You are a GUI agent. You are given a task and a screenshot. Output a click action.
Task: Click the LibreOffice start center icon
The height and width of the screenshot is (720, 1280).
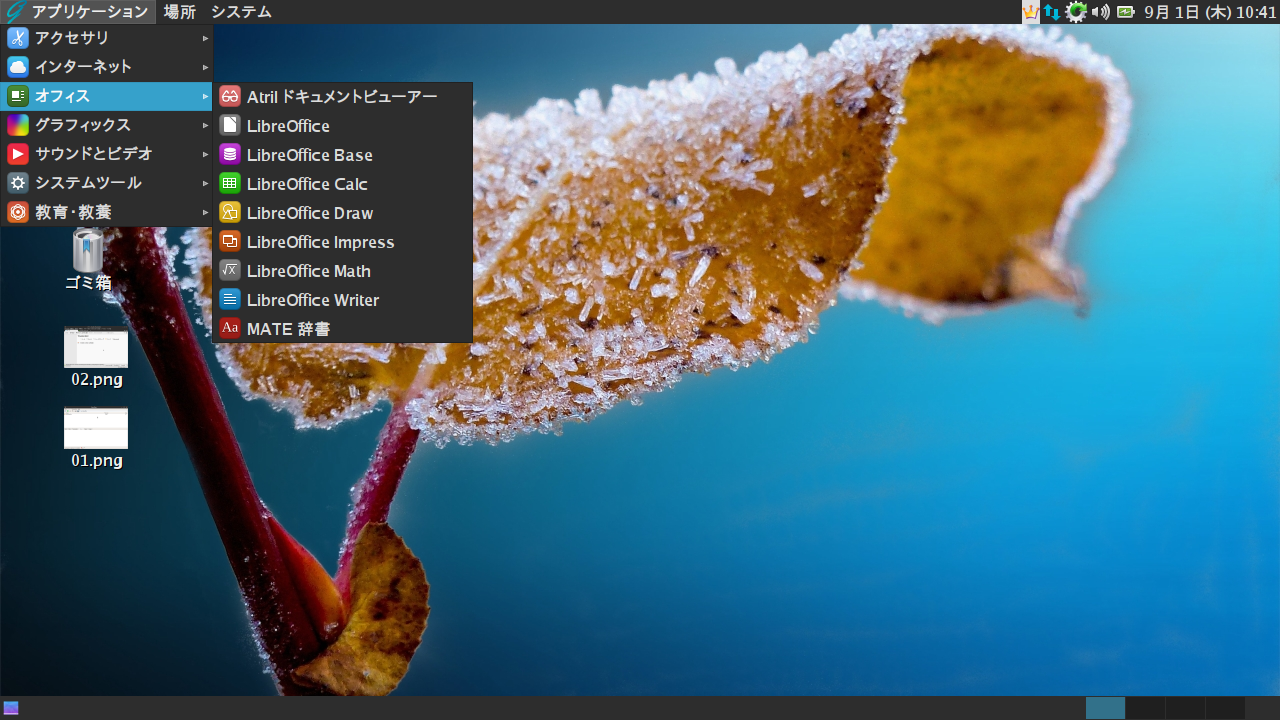coord(230,126)
